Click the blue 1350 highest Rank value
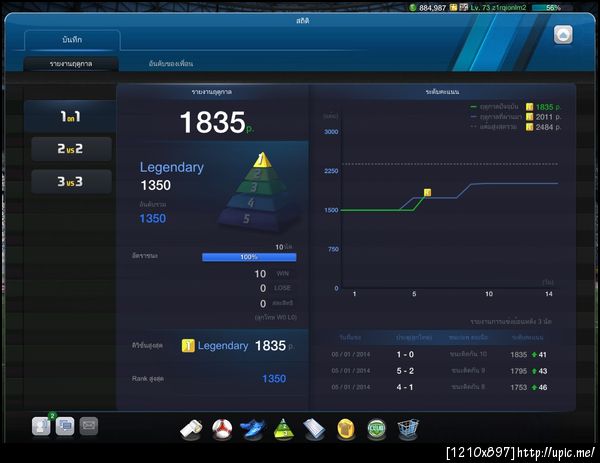The image size is (600, 463). click(x=274, y=379)
